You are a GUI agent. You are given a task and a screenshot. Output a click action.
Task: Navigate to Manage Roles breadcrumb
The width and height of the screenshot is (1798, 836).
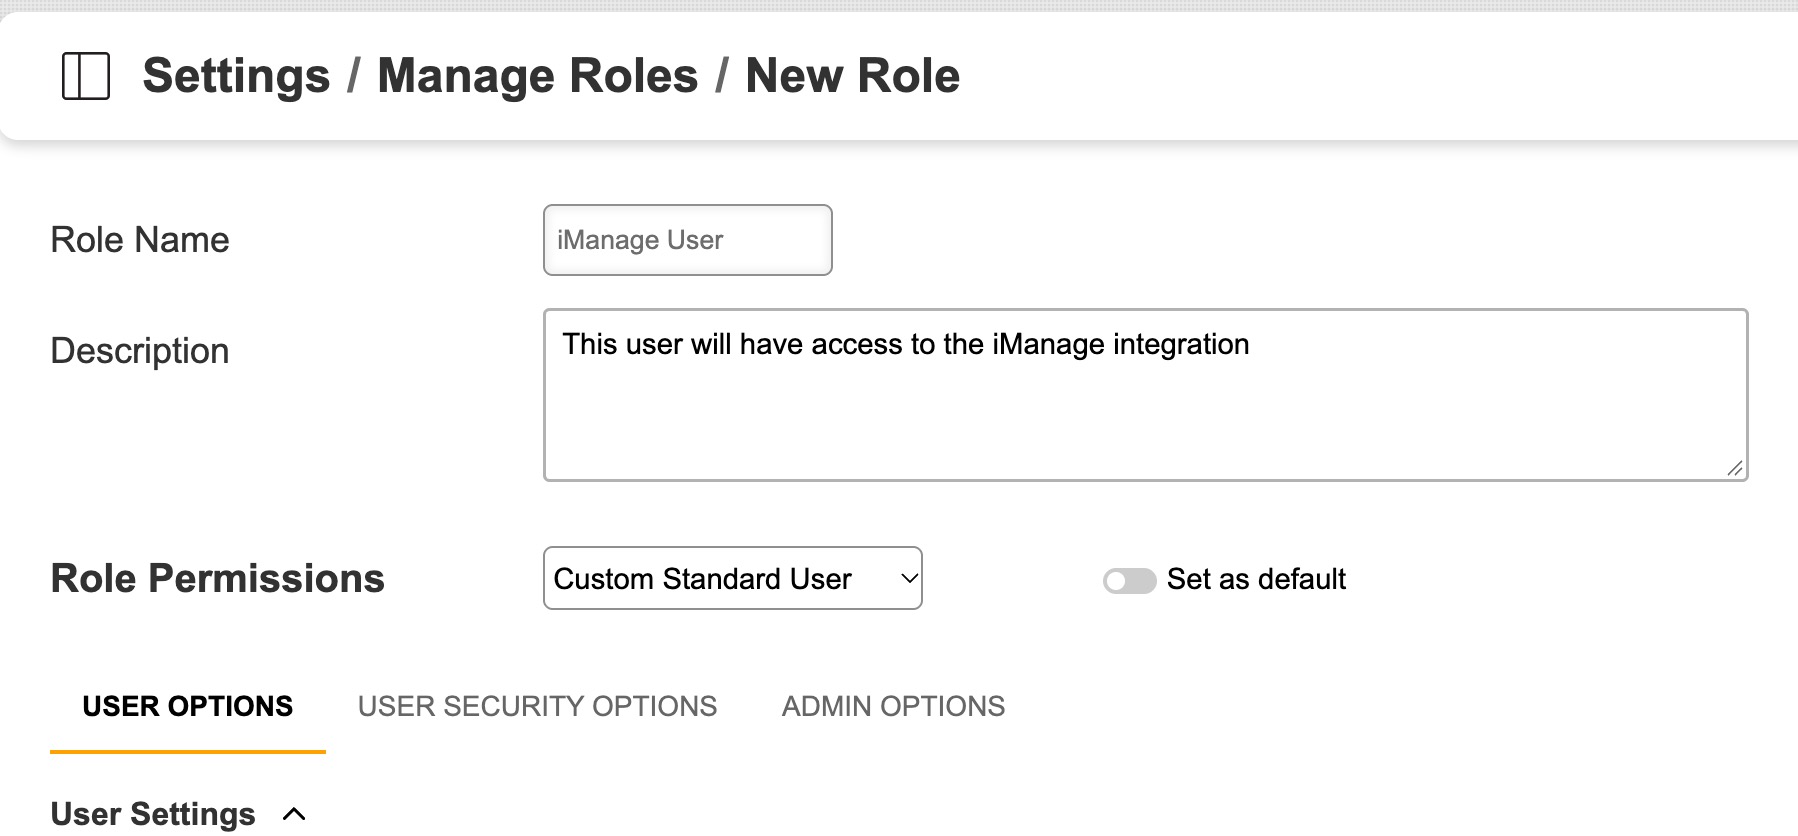(x=537, y=76)
